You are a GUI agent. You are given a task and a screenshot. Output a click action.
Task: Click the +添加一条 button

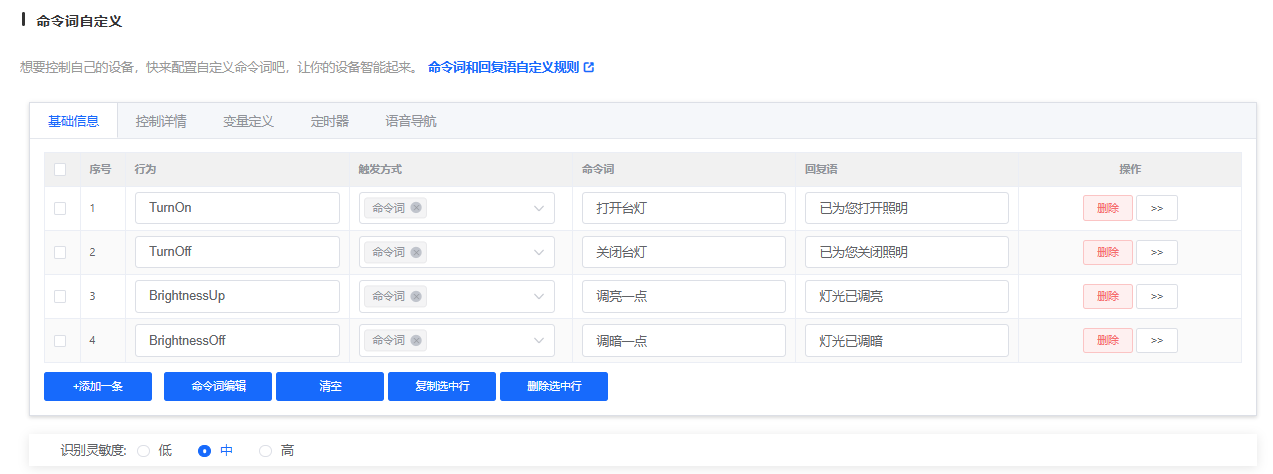coord(98,386)
